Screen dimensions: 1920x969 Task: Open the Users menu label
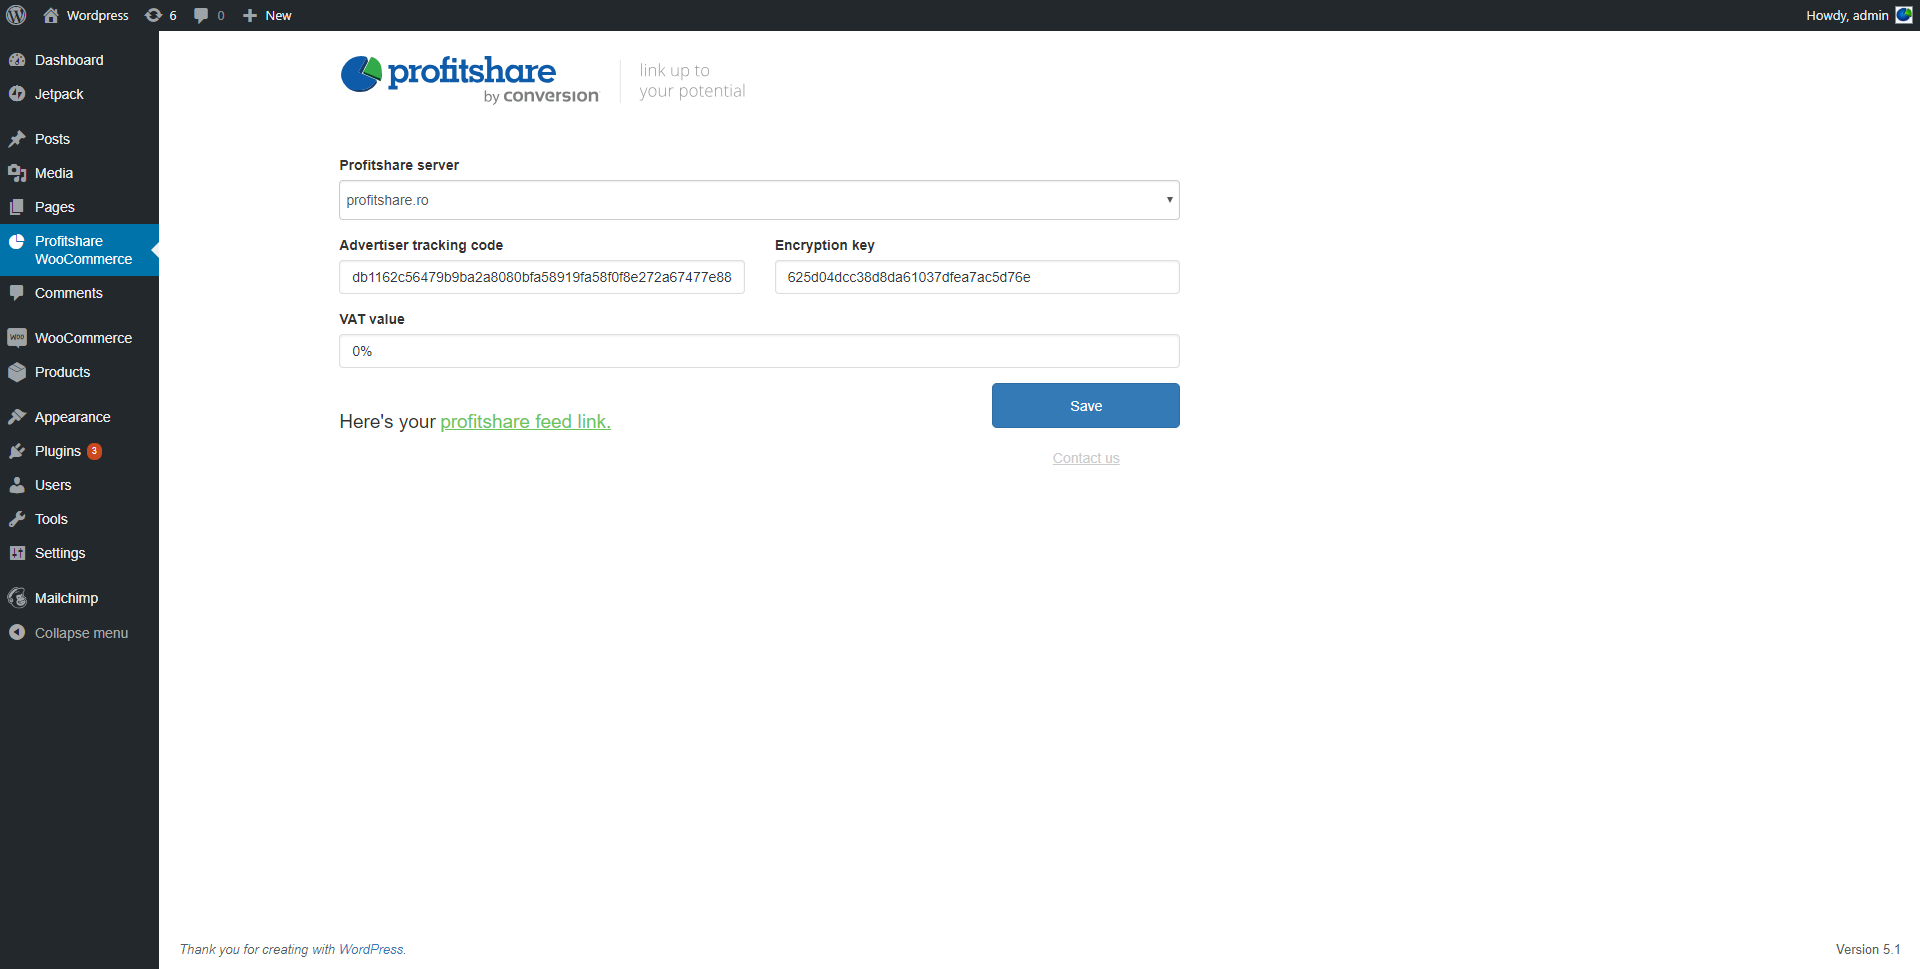(53, 485)
